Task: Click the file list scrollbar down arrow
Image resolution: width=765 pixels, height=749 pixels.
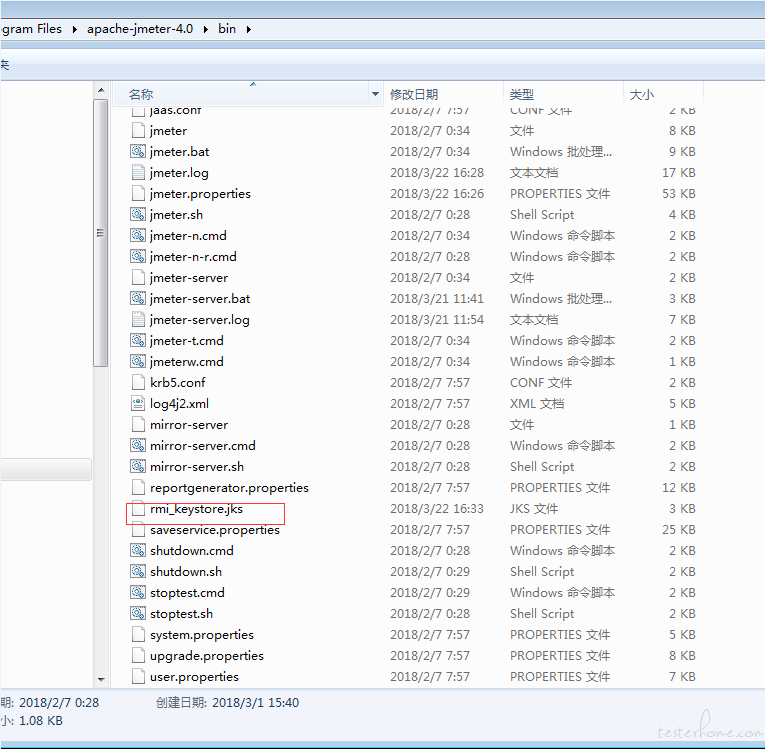Action: coord(101,678)
